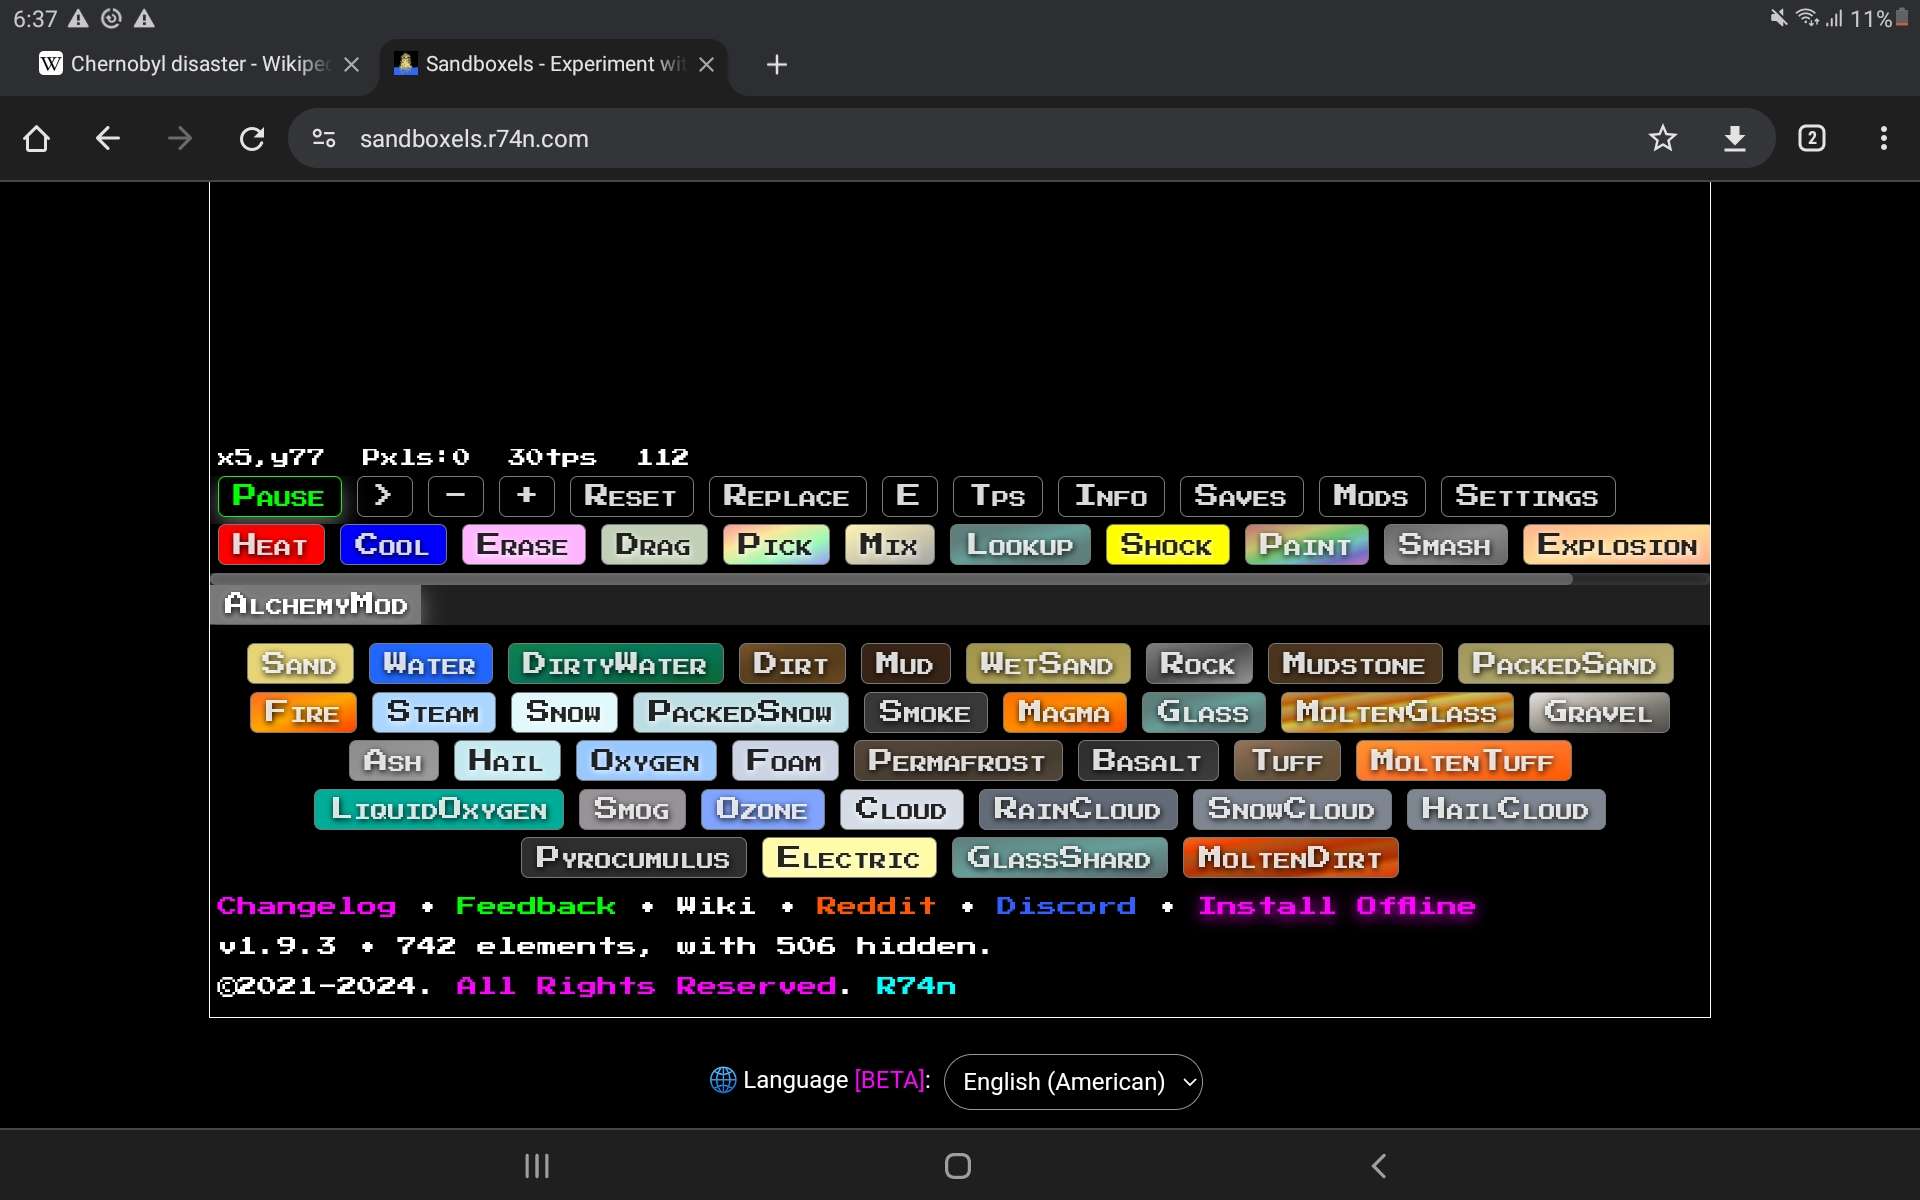
Task: Open the Mods manager
Action: (x=1370, y=496)
